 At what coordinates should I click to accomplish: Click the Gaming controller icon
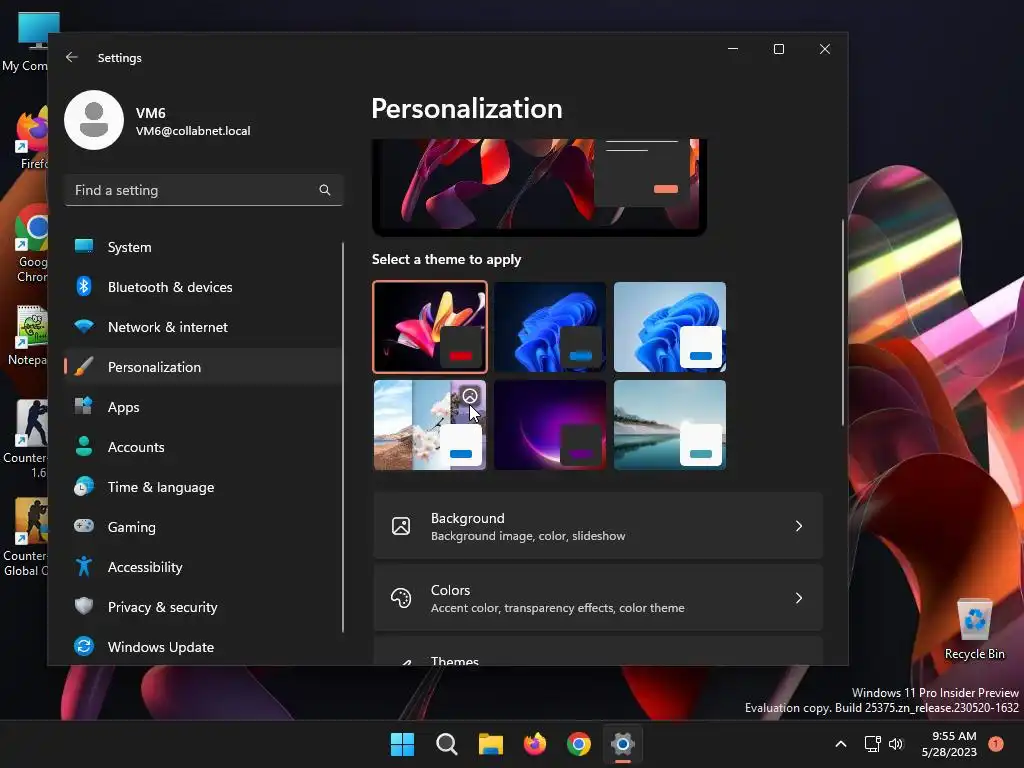pos(84,526)
